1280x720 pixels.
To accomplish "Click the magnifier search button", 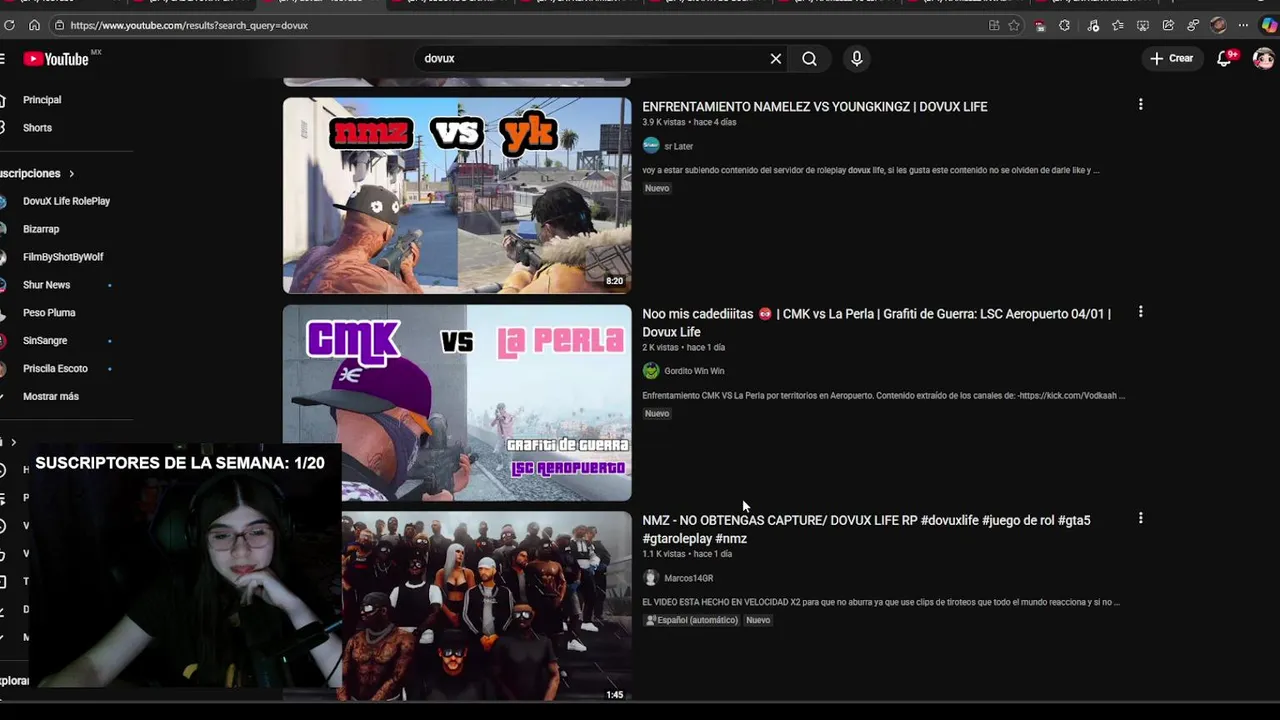I will point(809,59).
